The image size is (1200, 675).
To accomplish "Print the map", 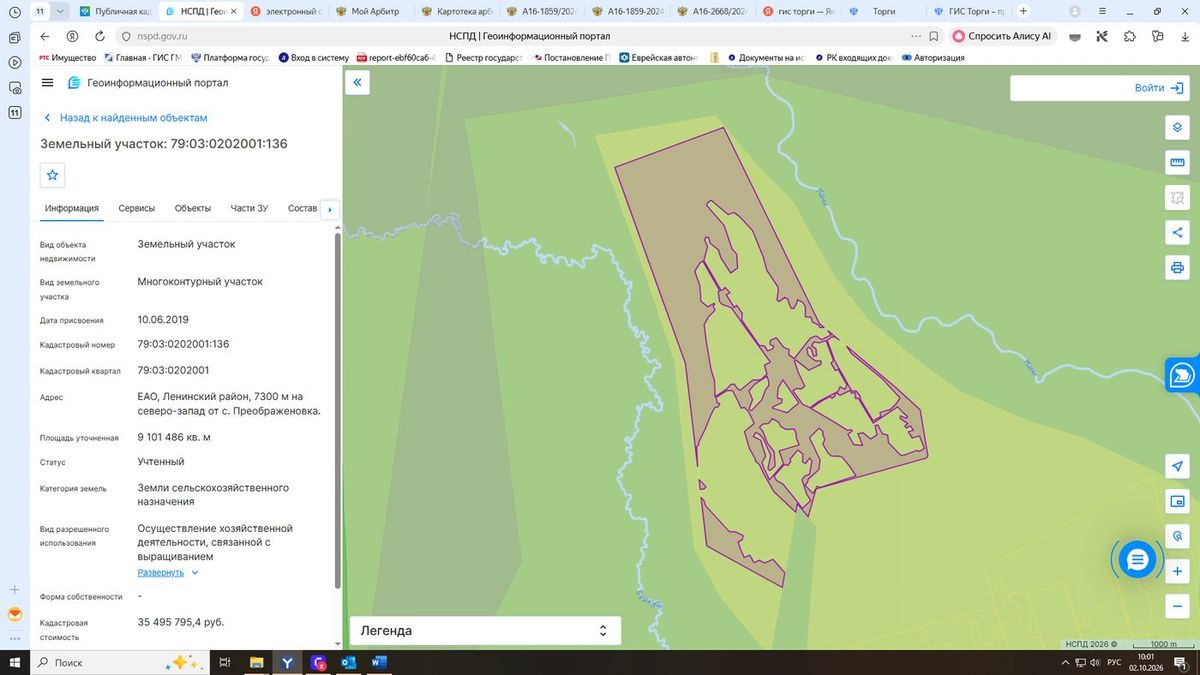I will coord(1177,268).
